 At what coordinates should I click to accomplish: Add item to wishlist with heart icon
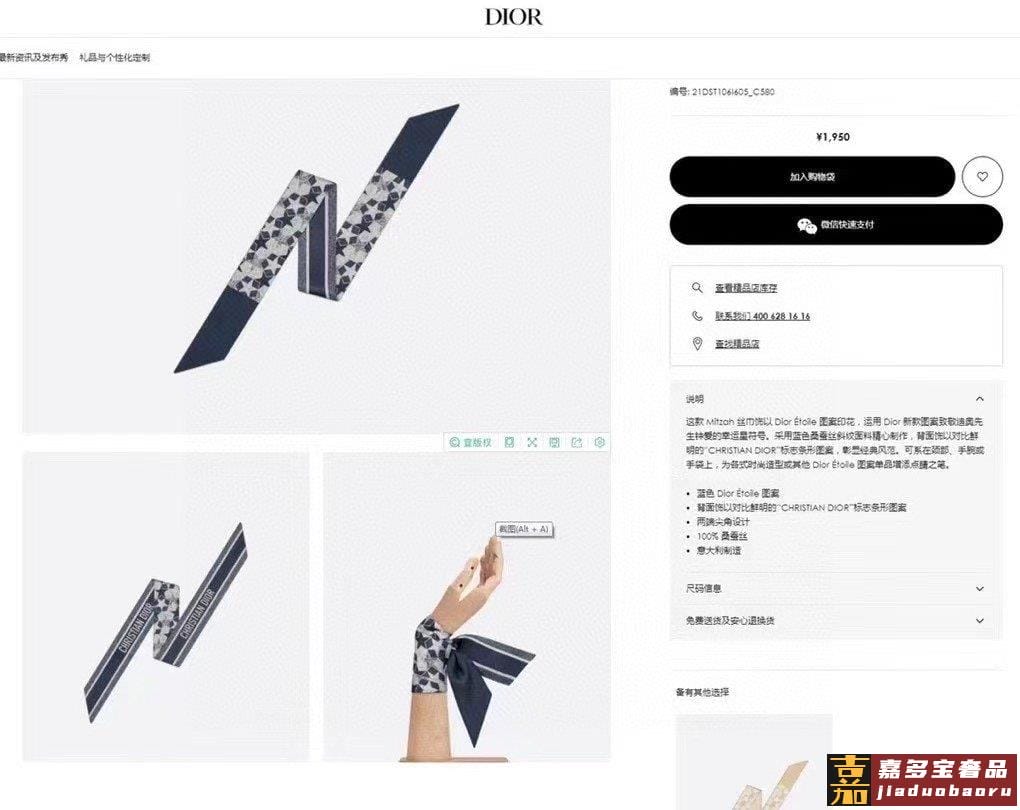click(982, 176)
